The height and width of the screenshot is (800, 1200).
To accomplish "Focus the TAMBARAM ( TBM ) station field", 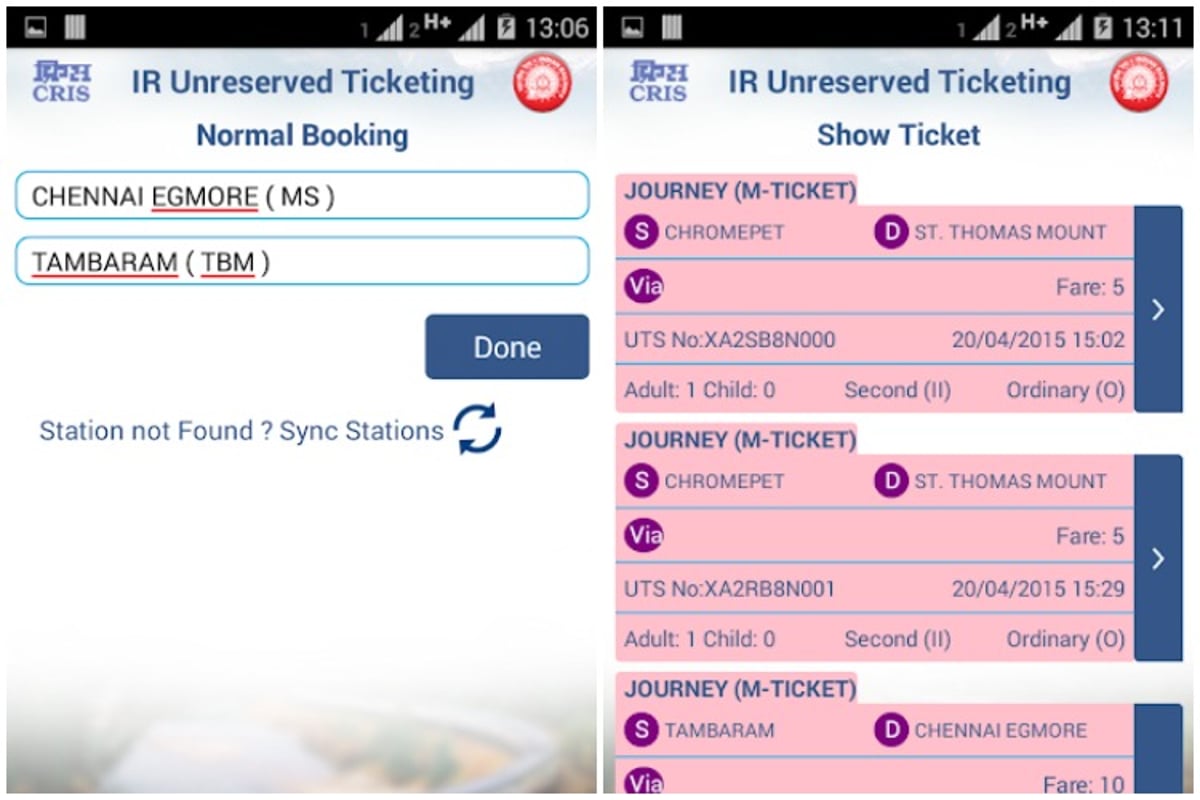I will pyautogui.click(x=301, y=262).
